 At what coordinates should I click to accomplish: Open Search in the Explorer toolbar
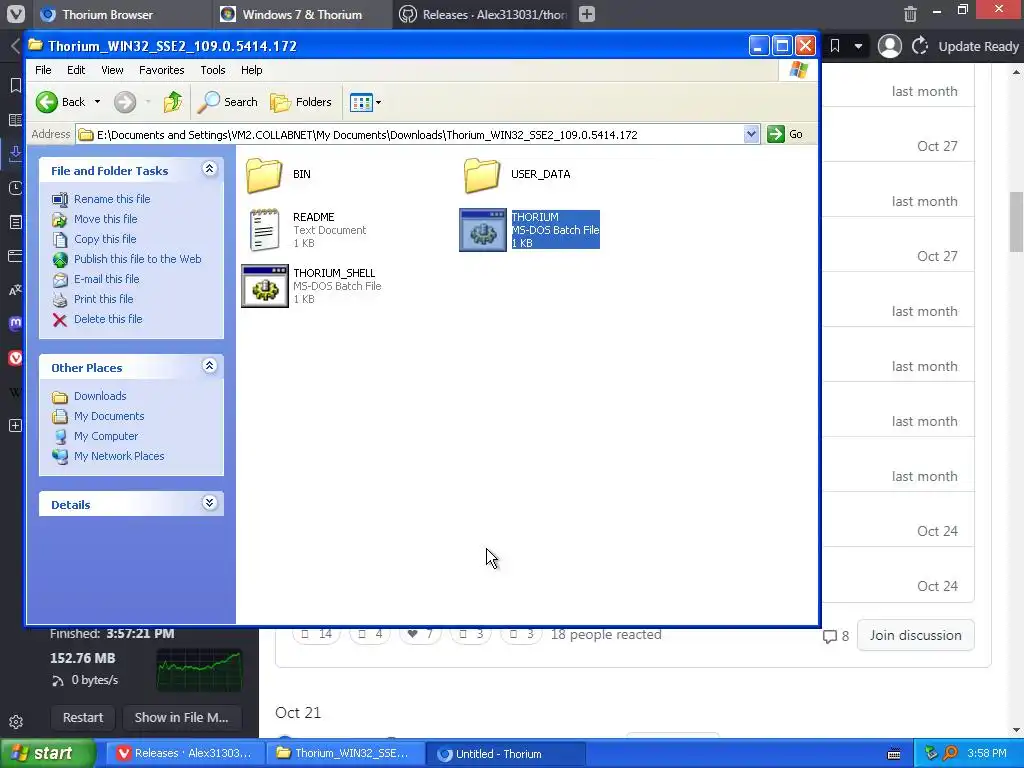pyautogui.click(x=228, y=102)
